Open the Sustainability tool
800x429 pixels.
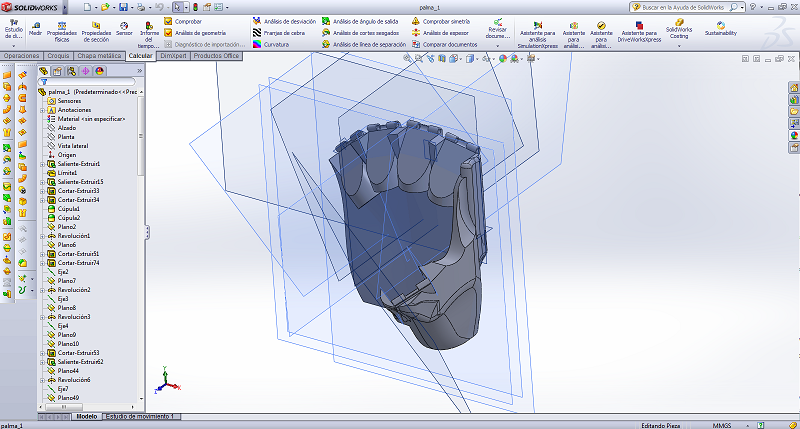(720, 29)
